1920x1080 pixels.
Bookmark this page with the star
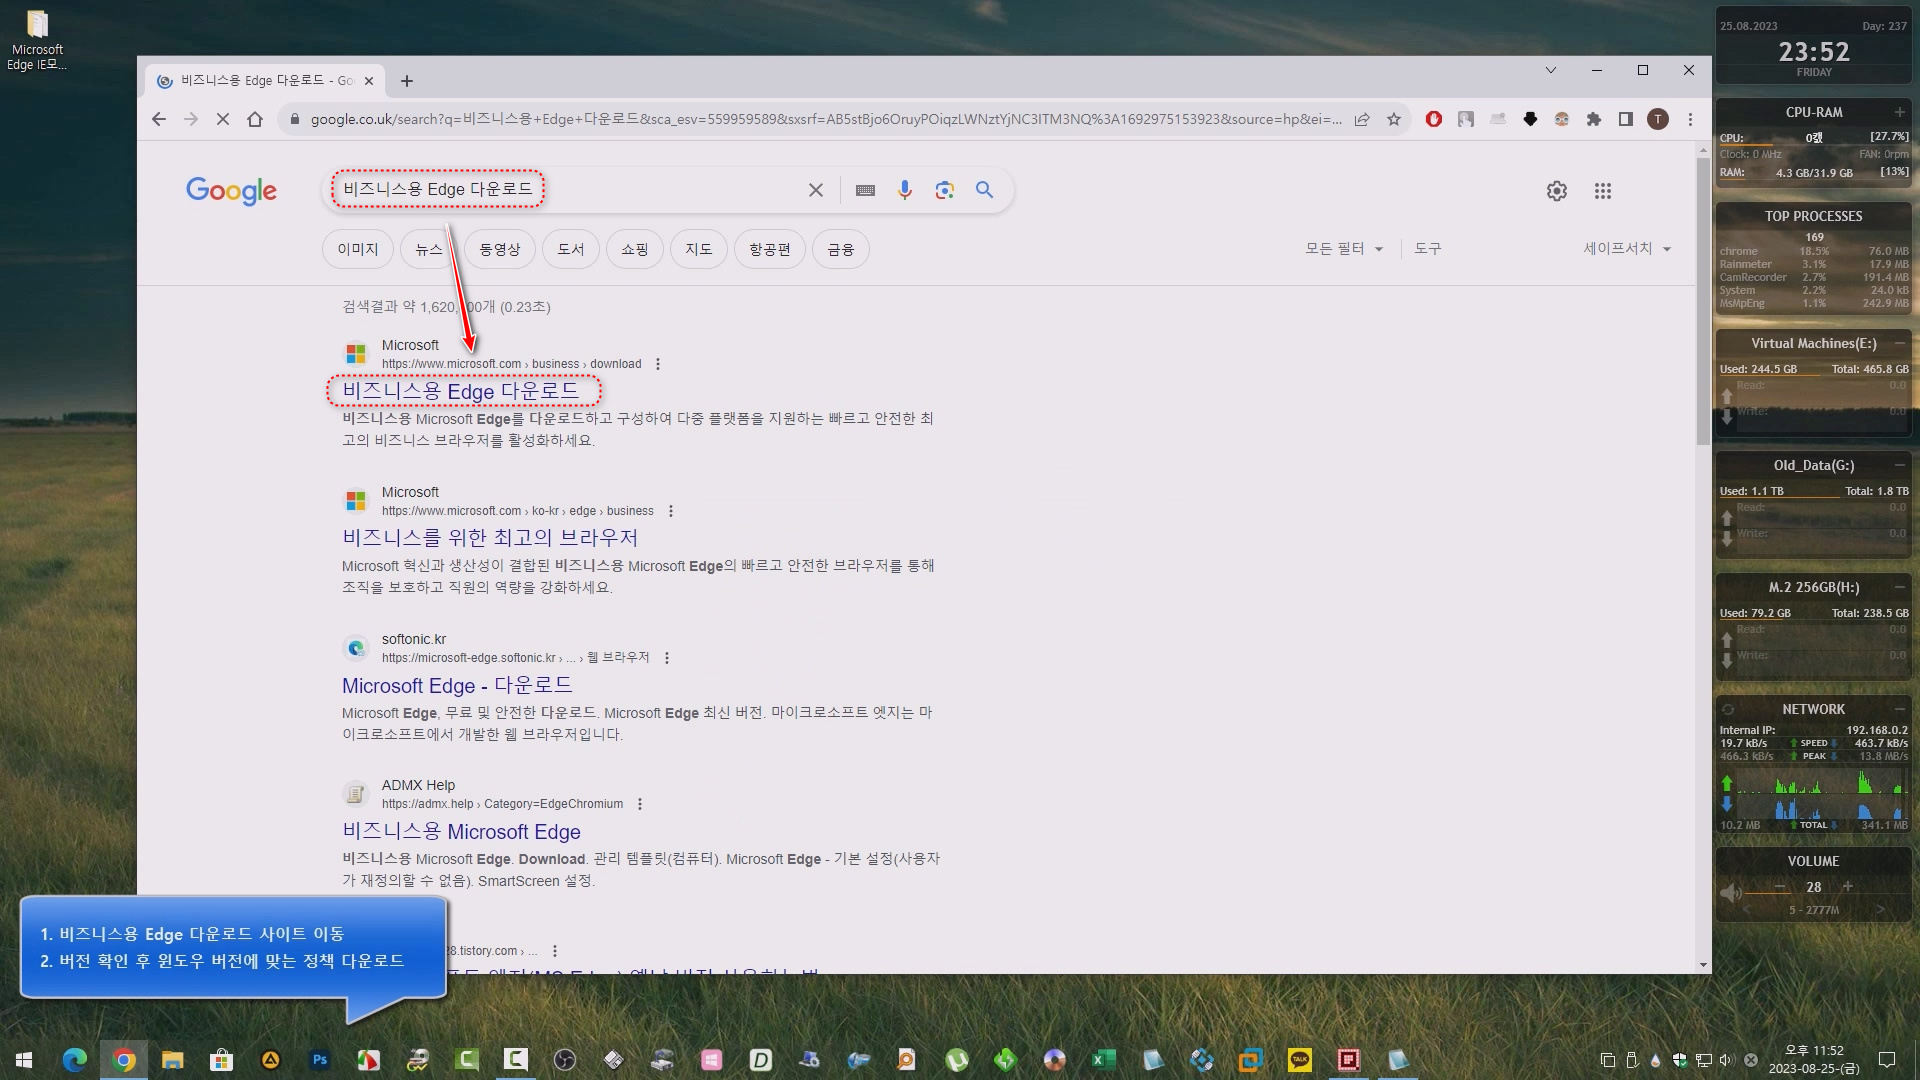1394,119
